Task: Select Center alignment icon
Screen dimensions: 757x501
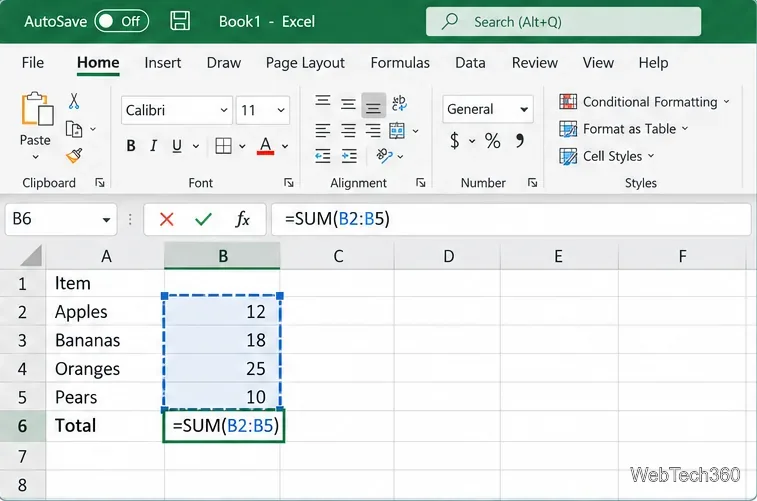Action: [x=348, y=130]
